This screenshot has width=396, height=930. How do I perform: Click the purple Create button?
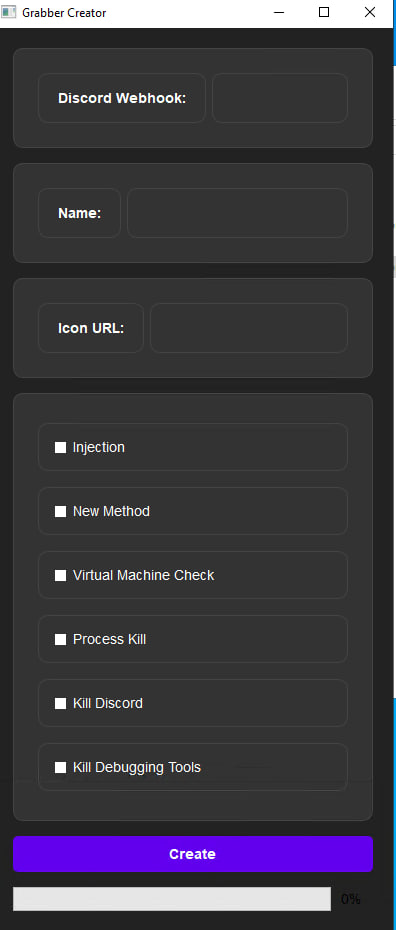pyautogui.click(x=193, y=854)
